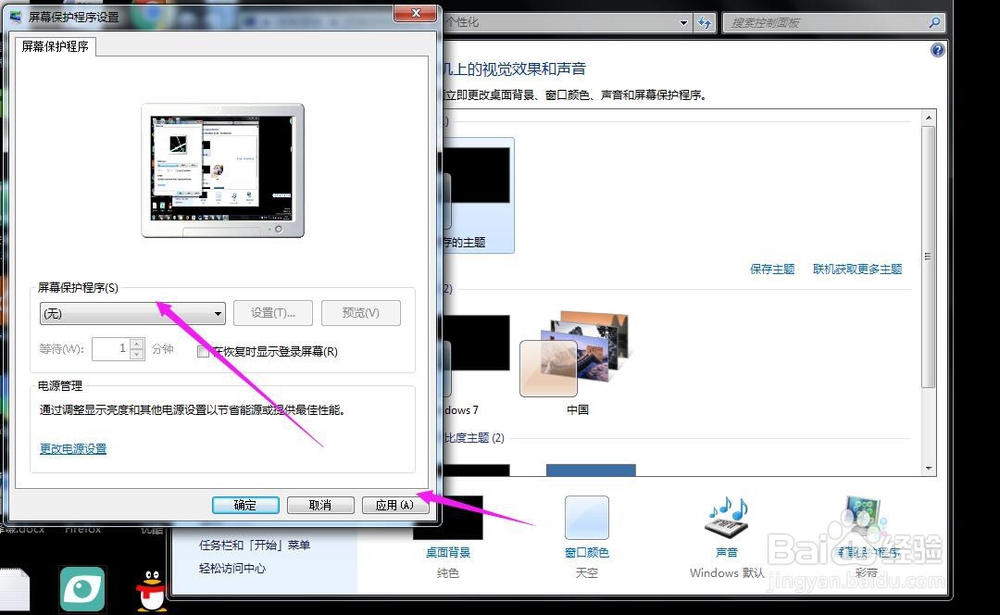
Task: Open 任务栏和「开始」菜单 link
Action: click(254, 545)
